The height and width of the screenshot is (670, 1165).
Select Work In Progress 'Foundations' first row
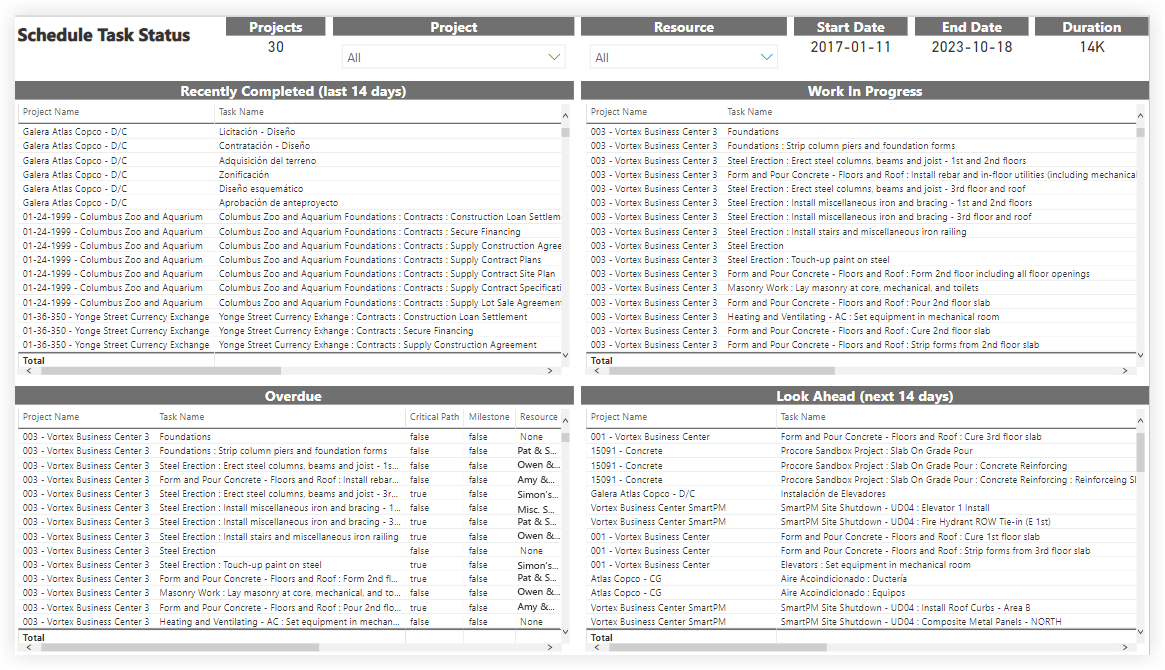coord(861,131)
